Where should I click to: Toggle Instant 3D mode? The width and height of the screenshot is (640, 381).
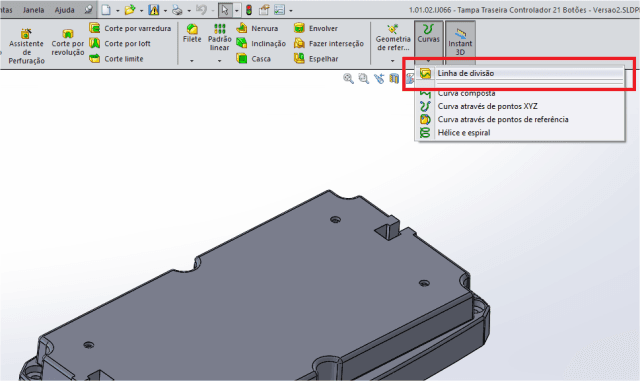point(460,42)
